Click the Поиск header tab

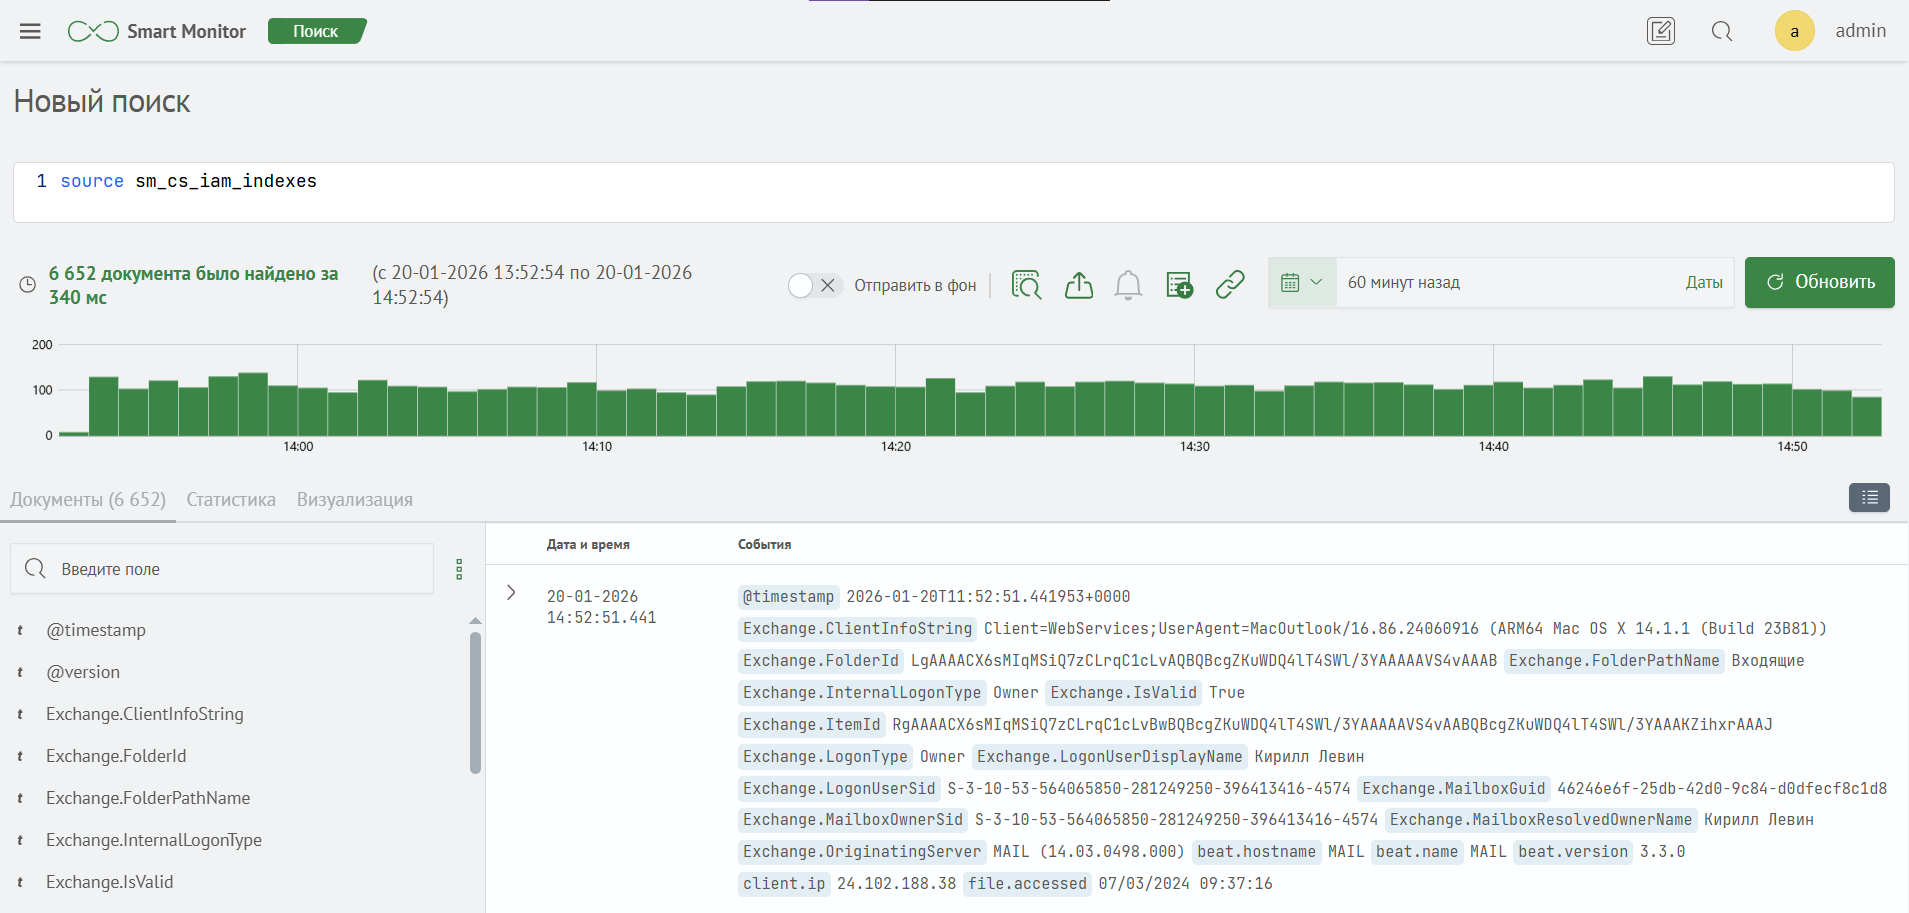coord(316,31)
